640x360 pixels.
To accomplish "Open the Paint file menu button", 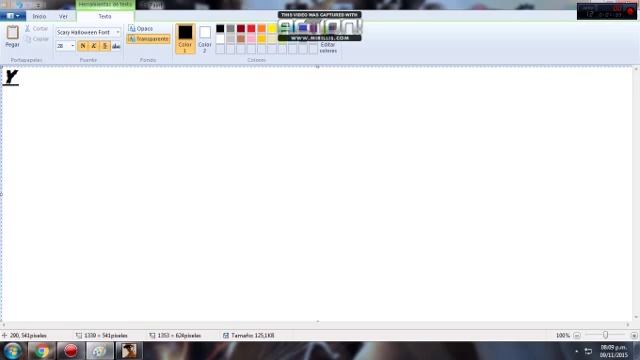I will (x=13, y=16).
